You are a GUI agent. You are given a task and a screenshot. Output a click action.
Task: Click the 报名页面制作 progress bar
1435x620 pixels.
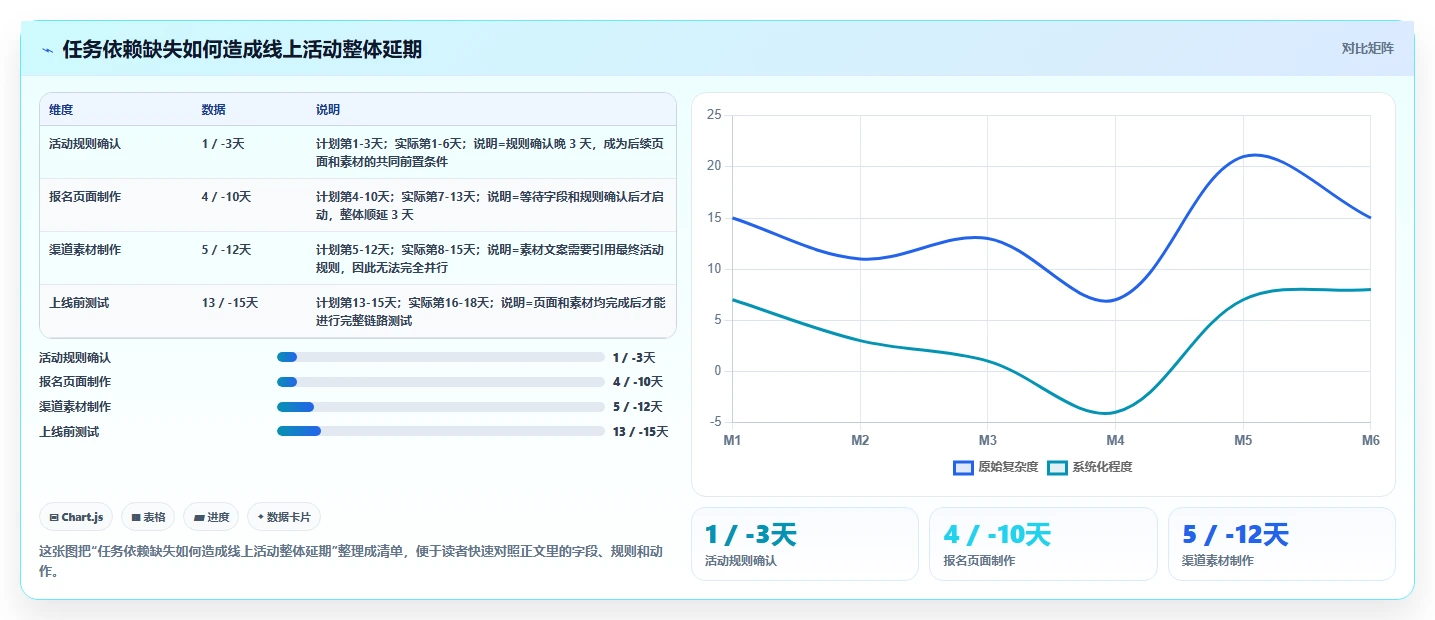pyautogui.click(x=441, y=382)
